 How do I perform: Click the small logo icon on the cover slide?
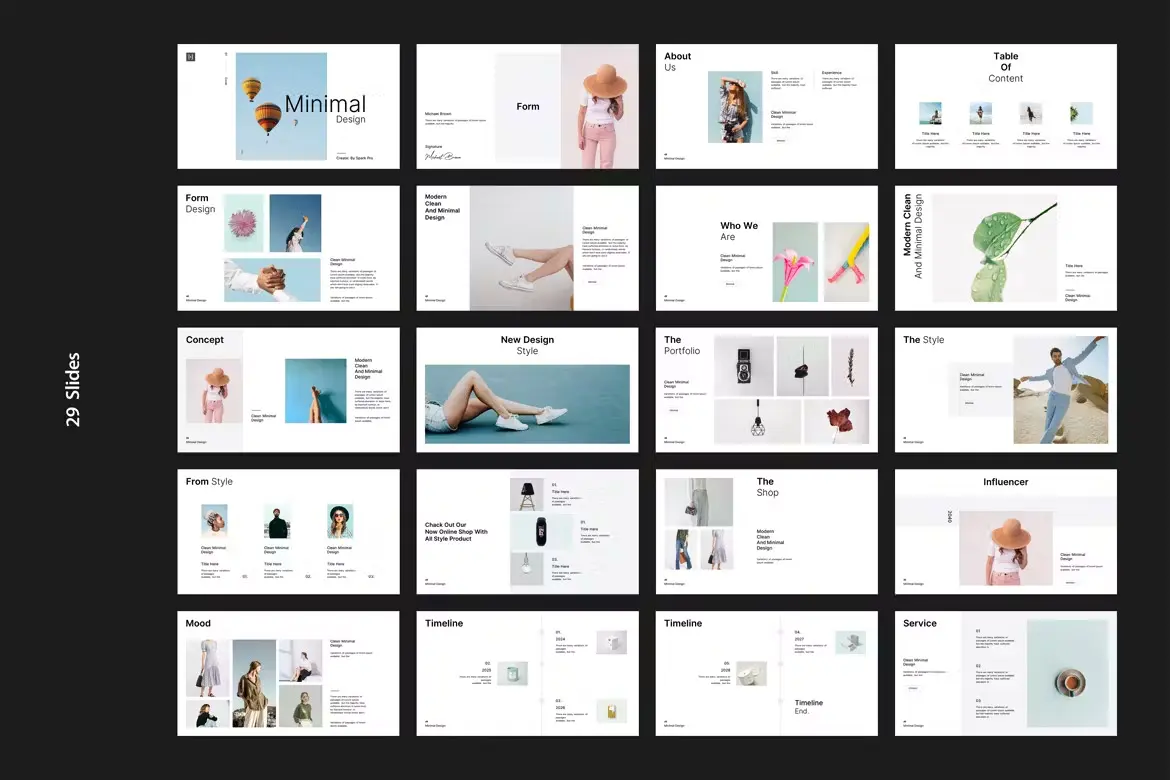191,57
